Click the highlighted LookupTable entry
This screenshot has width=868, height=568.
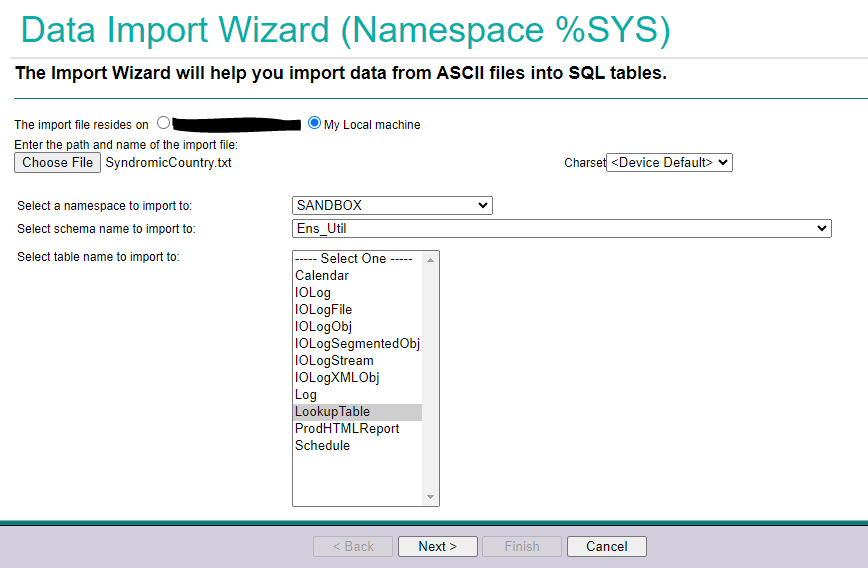click(332, 412)
